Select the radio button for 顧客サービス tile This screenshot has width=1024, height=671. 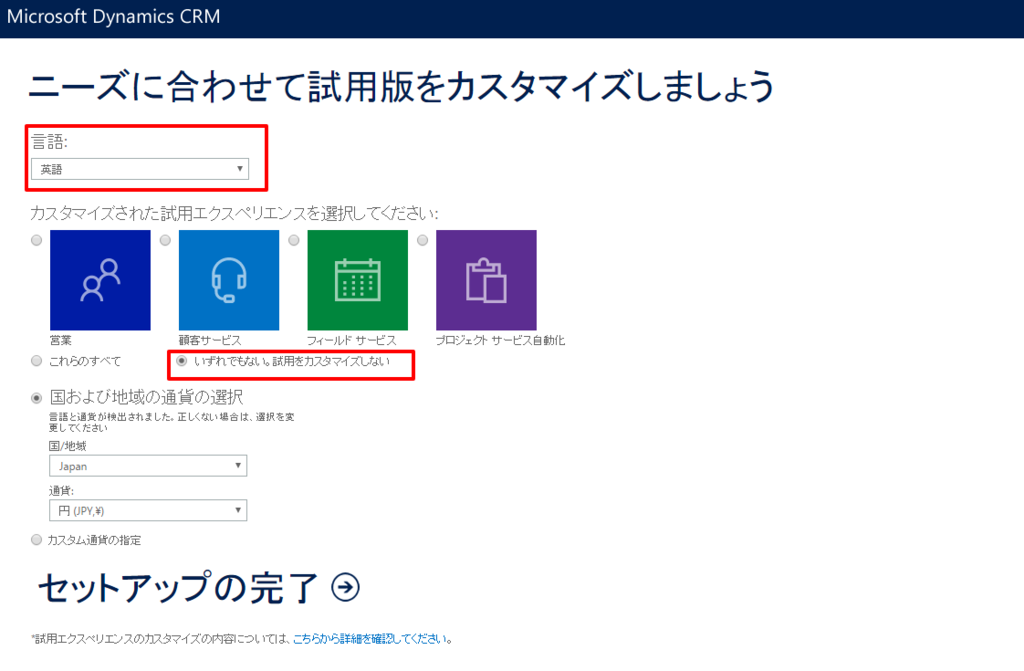coord(165,240)
